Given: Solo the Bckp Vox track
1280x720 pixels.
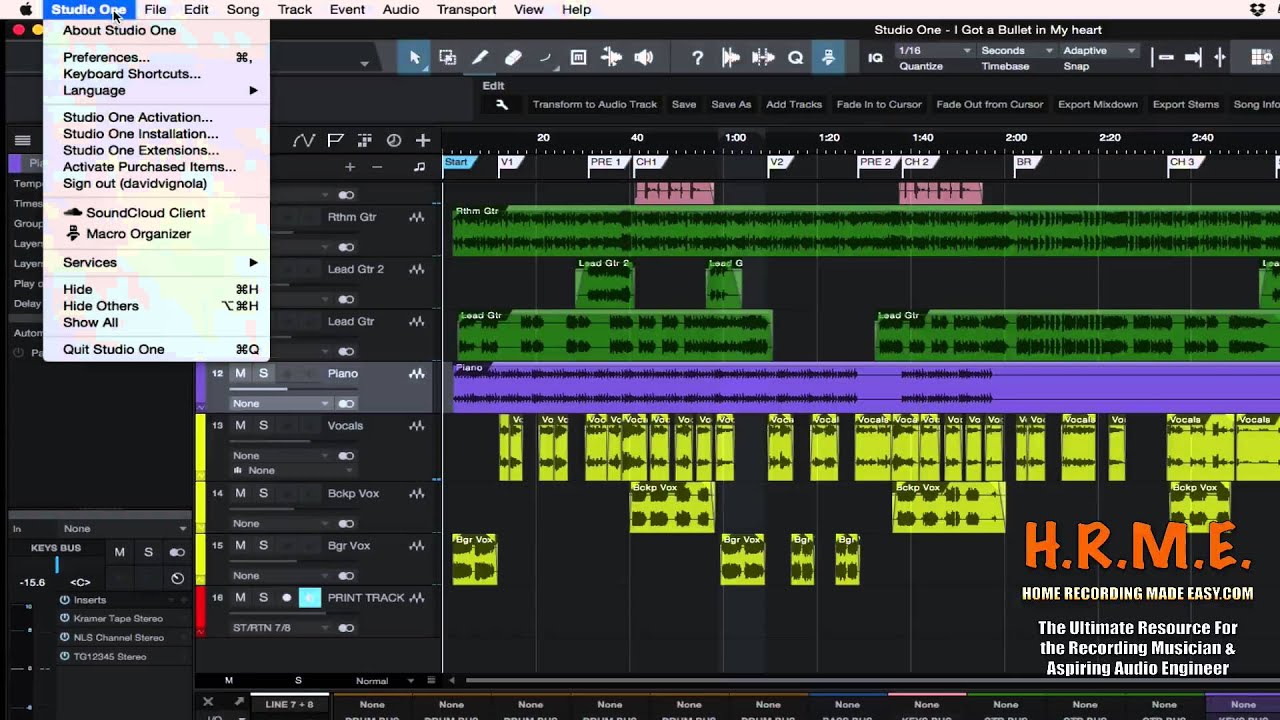Looking at the screenshot, I should click(x=263, y=493).
